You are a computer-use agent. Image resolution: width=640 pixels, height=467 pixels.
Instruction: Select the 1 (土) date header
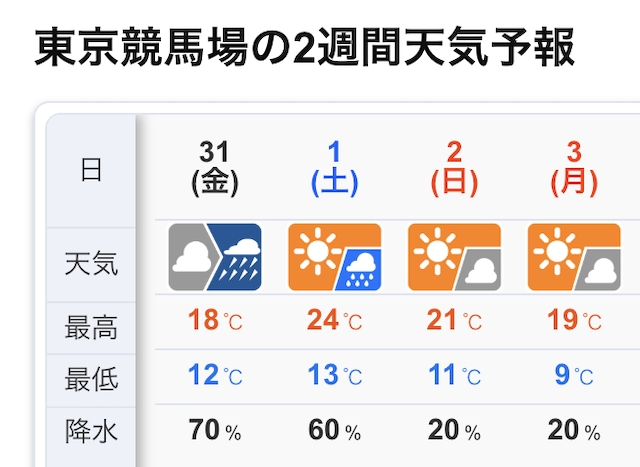click(335, 168)
